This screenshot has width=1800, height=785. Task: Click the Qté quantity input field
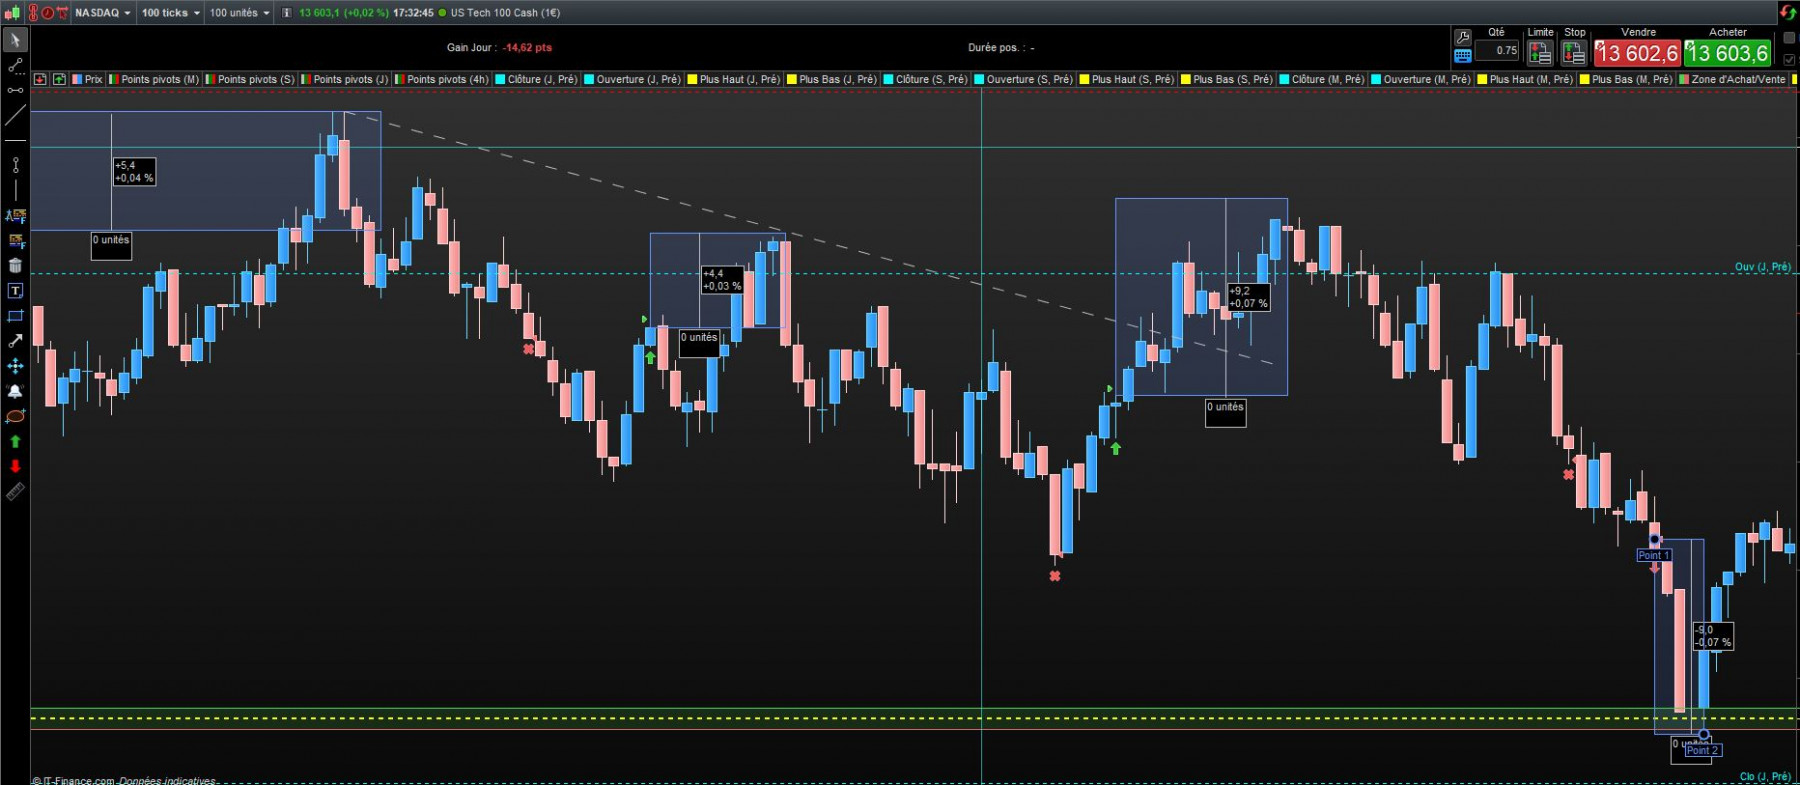point(1497,50)
